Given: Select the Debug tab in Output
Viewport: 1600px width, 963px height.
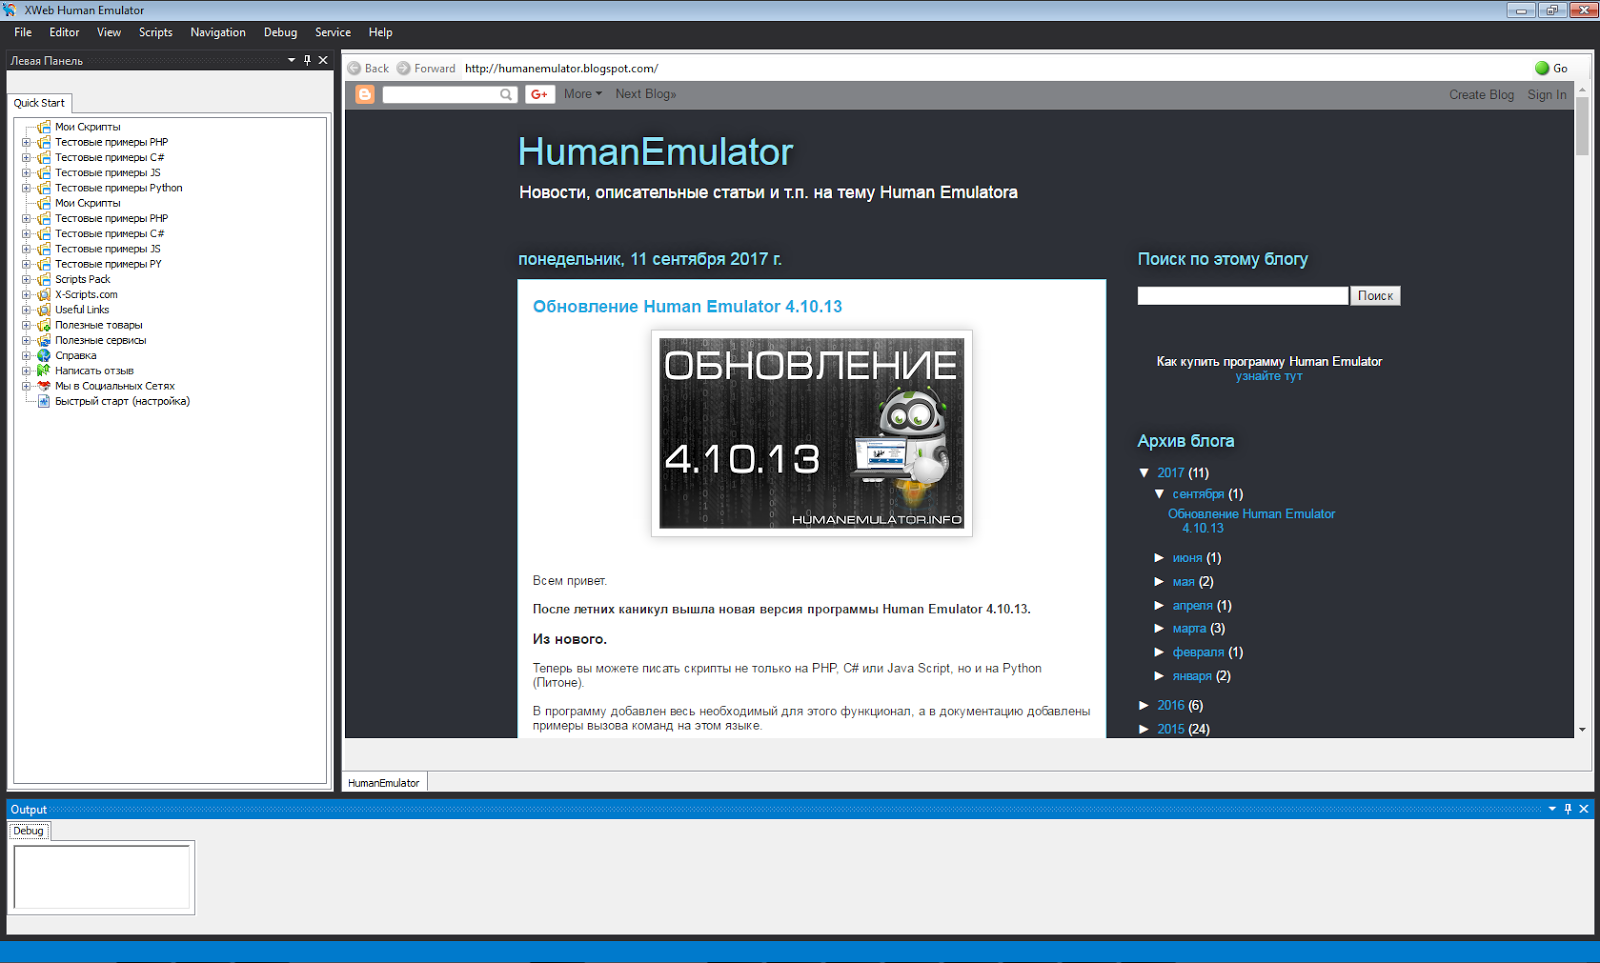Looking at the screenshot, I should tap(28, 831).
